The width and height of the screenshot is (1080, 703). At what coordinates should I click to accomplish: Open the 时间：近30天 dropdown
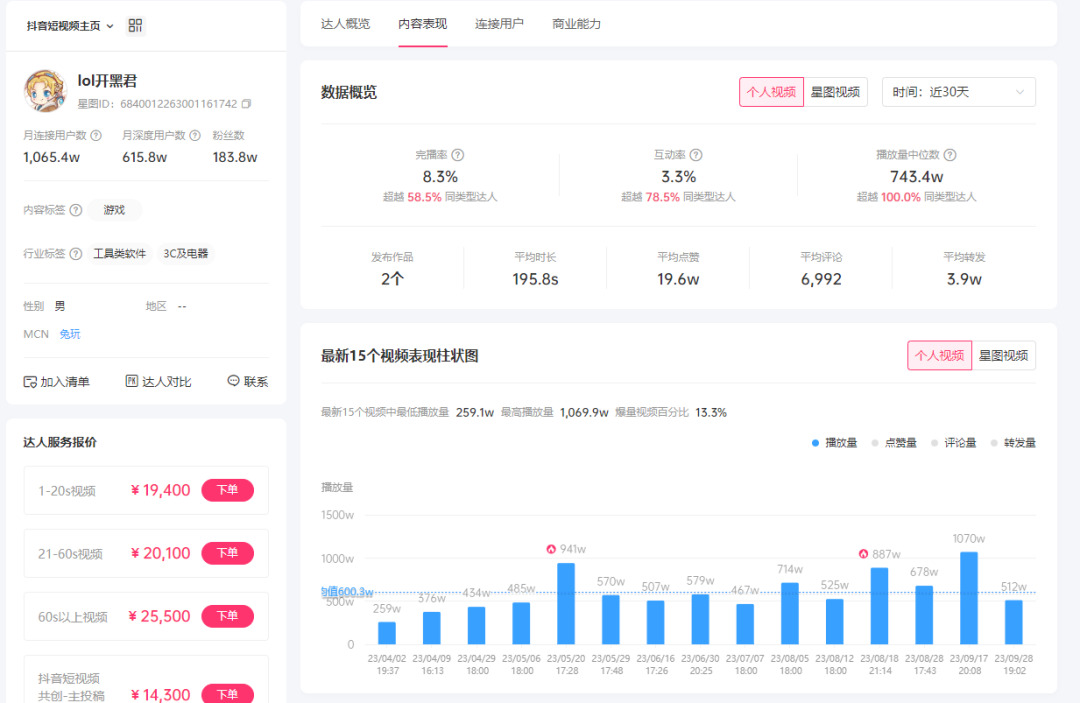(958, 92)
